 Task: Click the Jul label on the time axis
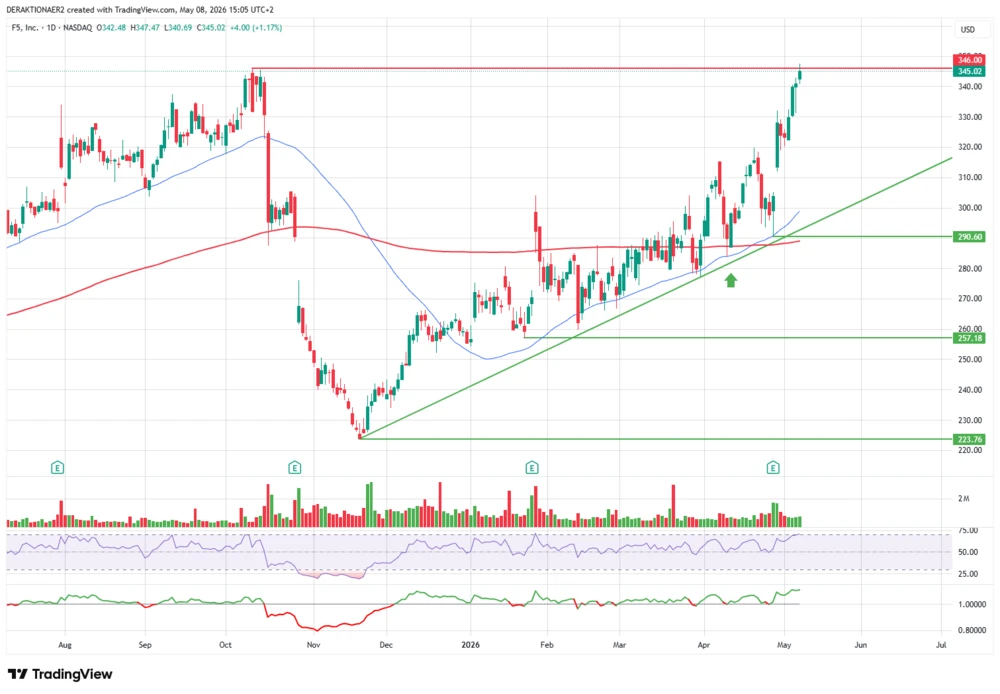pos(941,645)
